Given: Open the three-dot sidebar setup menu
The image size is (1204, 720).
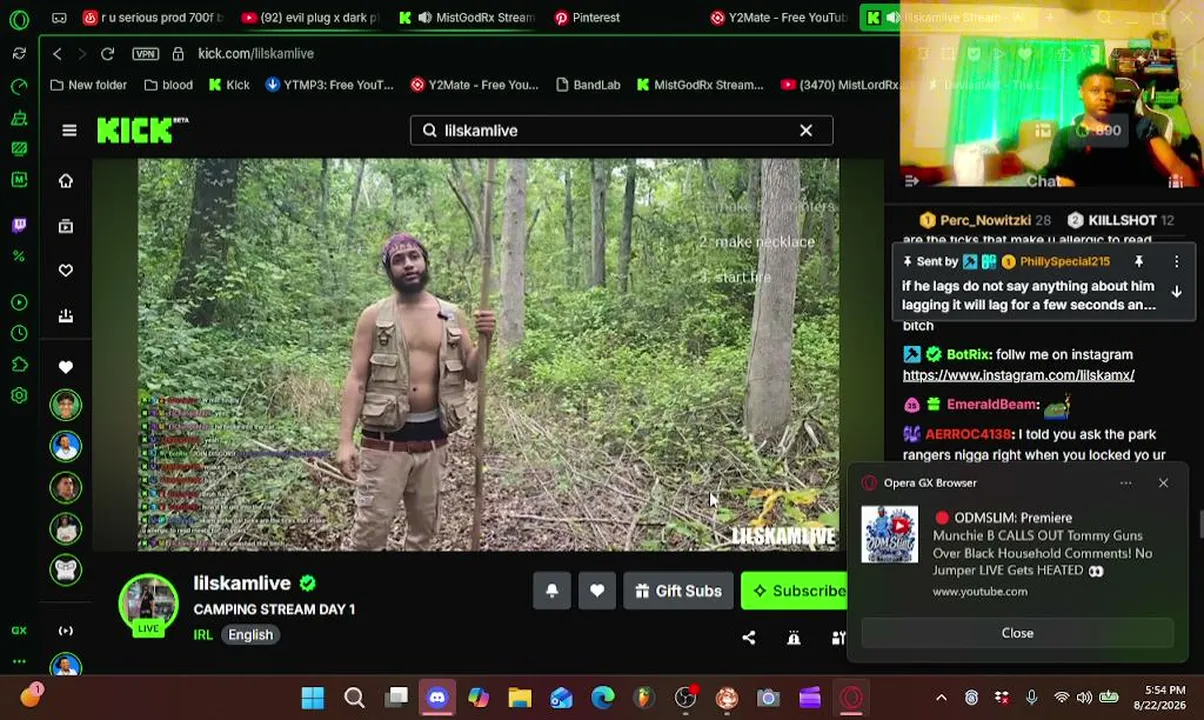Looking at the screenshot, I should pyautogui.click(x=19, y=661).
